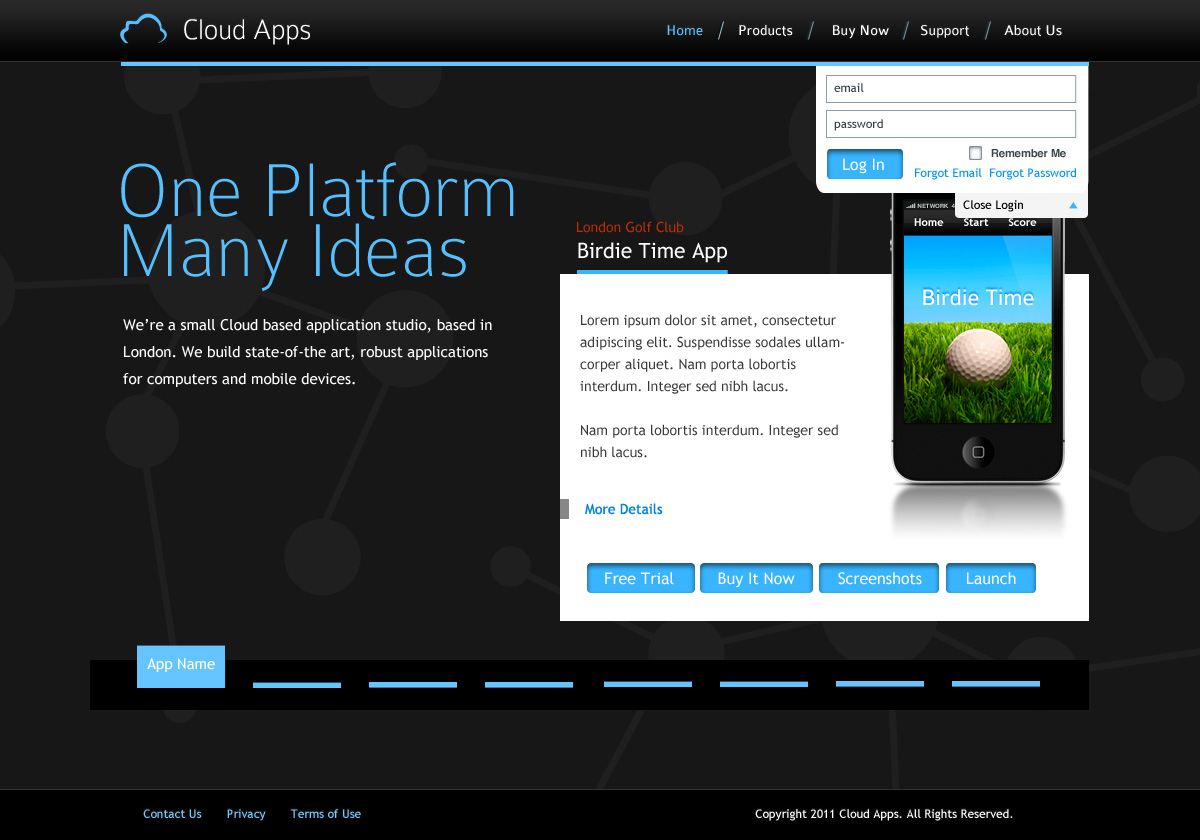1200x840 pixels.
Task: Click the gray marker beside More Details
Action: tap(564, 509)
